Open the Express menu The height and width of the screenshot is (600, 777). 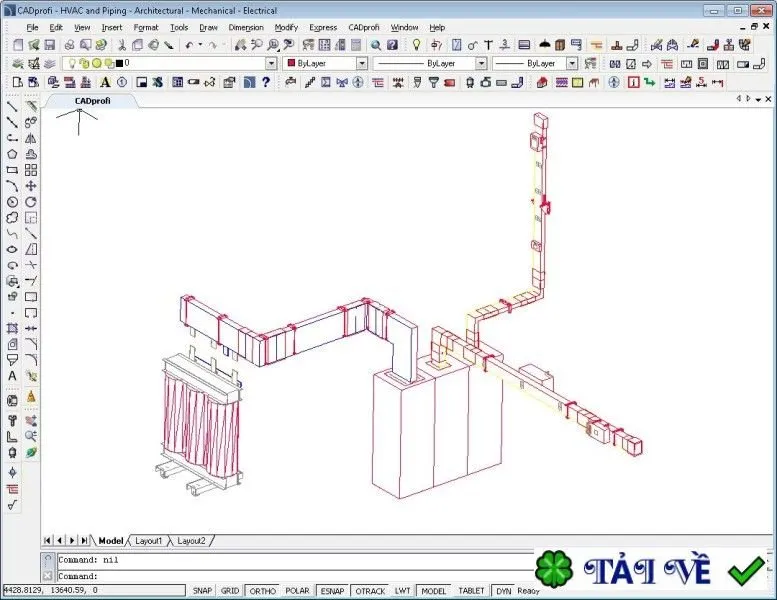323,27
